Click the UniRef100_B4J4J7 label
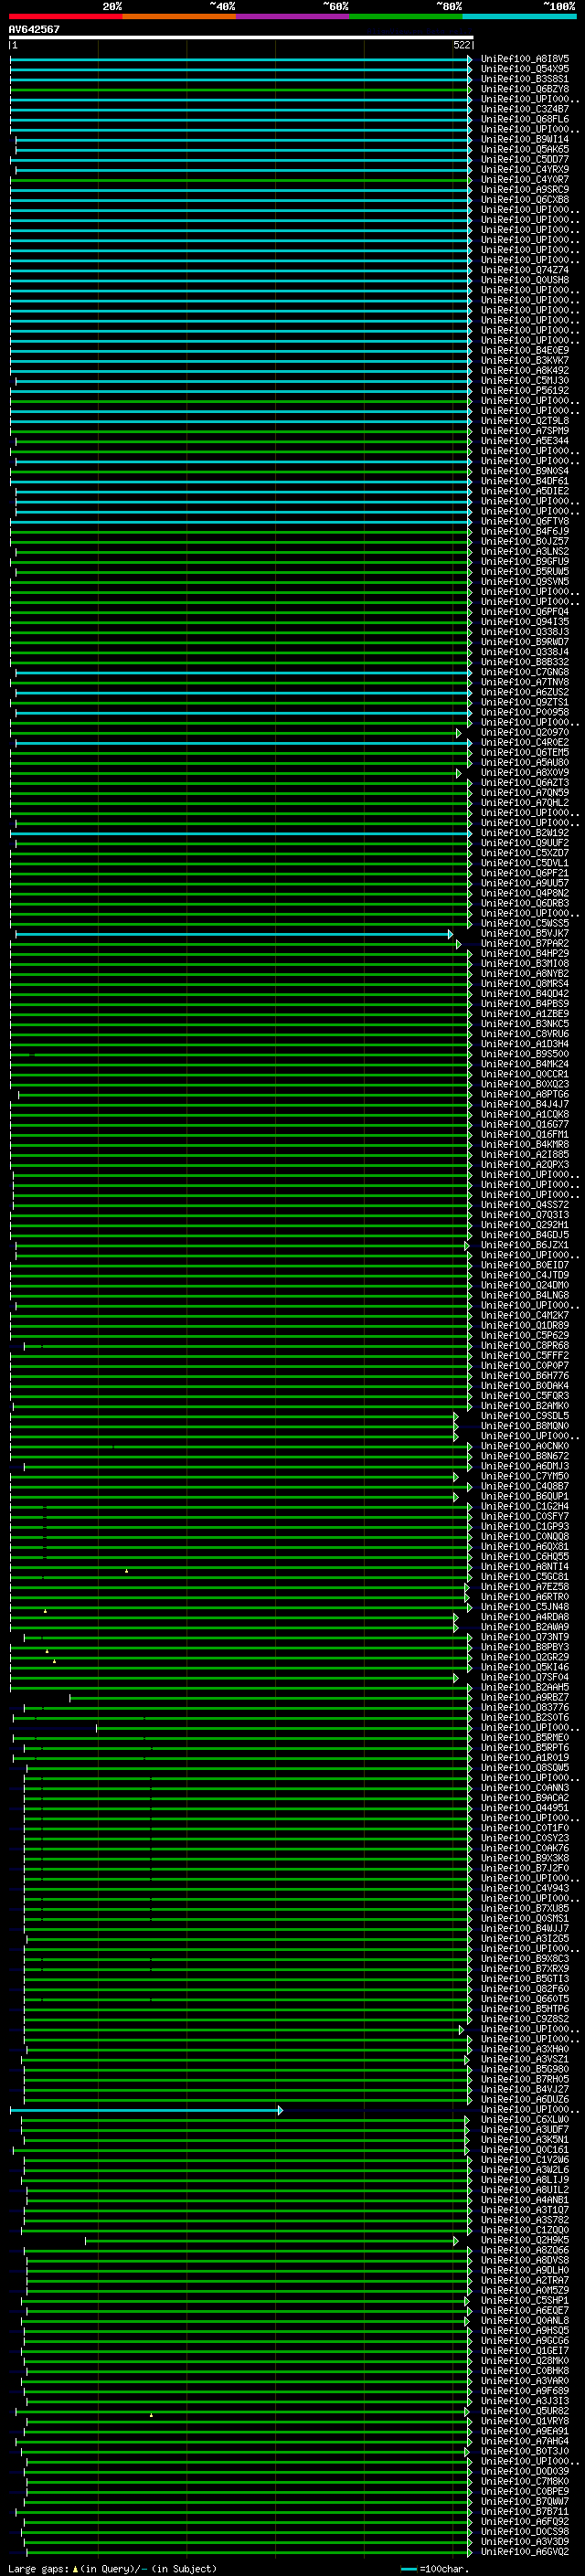Image resolution: width=585 pixels, height=2576 pixels. 525,1105
